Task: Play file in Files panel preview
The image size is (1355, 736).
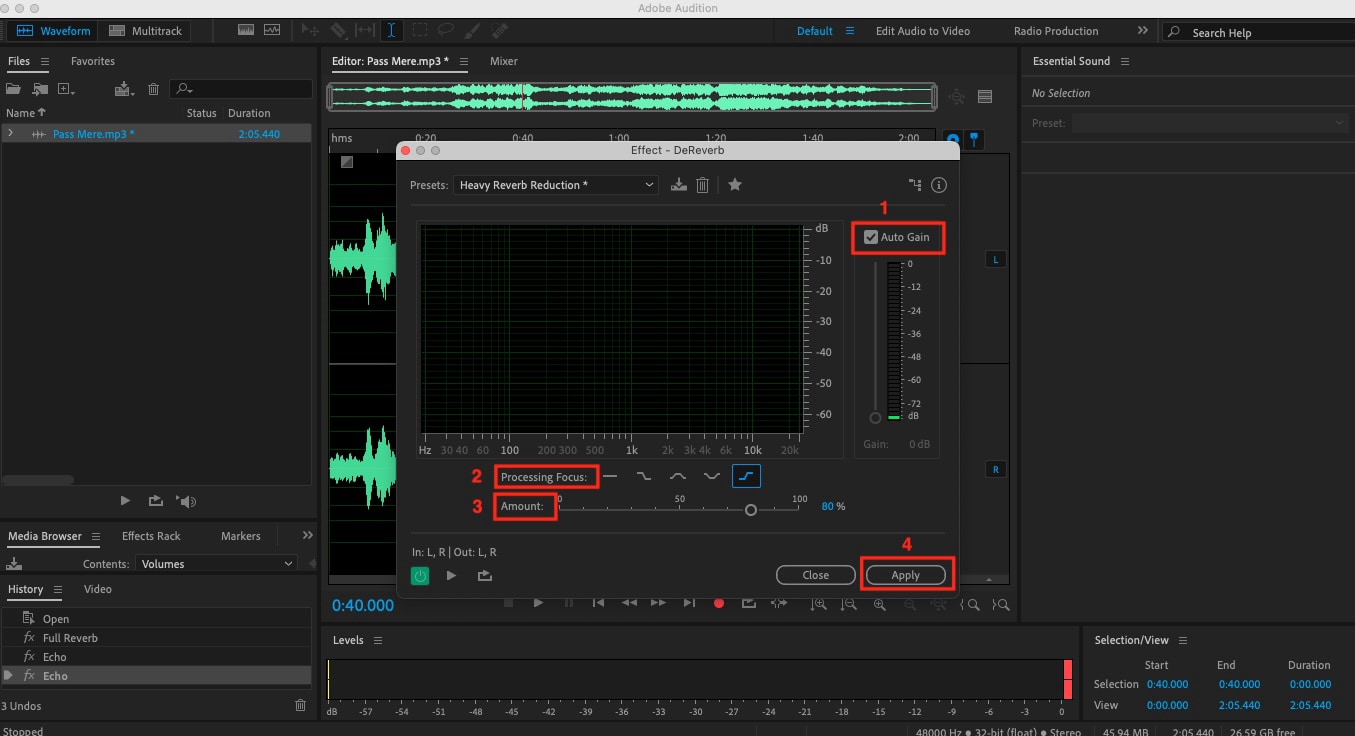Action: pos(125,501)
